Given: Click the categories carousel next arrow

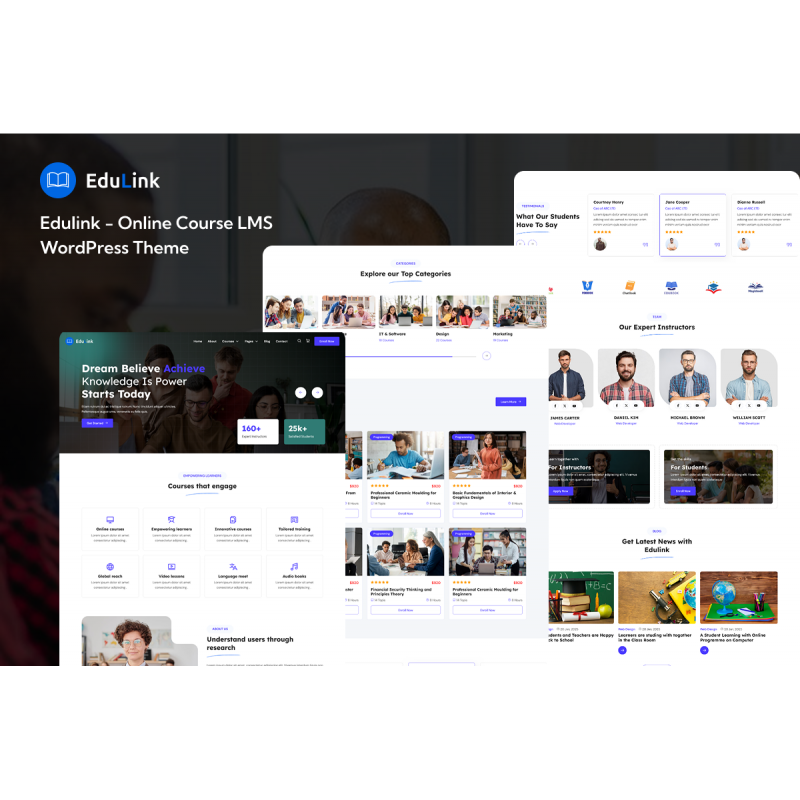Looking at the screenshot, I should 487,356.
